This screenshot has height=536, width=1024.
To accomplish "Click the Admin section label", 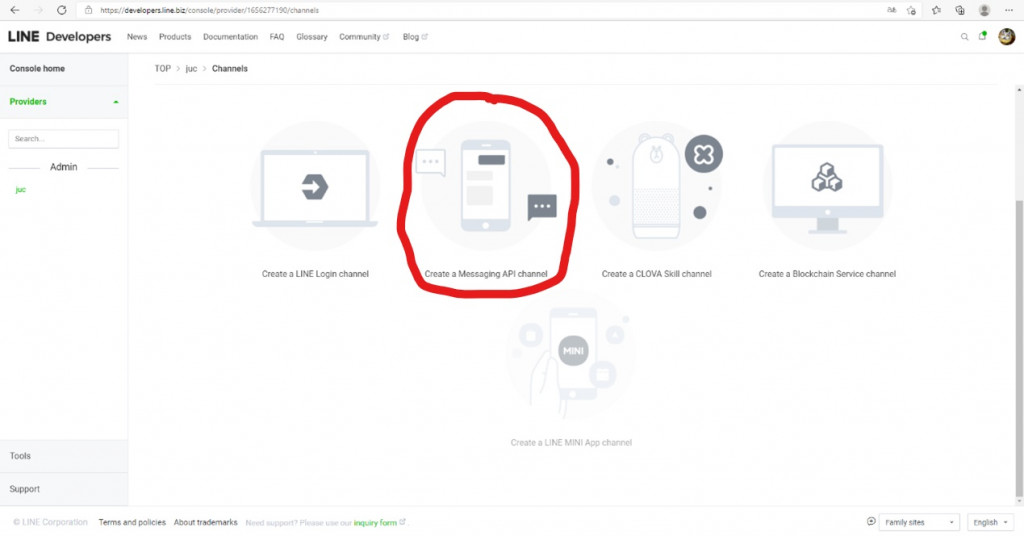I will pos(64,167).
